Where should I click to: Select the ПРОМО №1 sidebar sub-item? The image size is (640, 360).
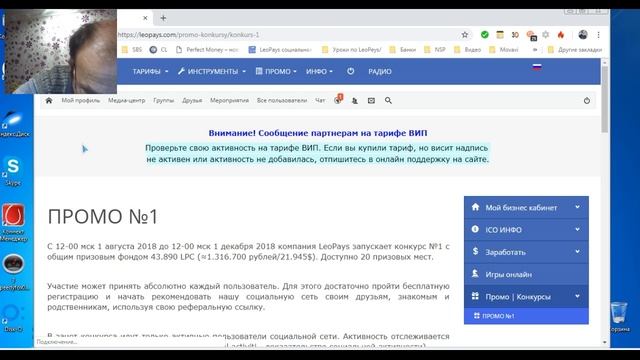[x=526, y=316]
